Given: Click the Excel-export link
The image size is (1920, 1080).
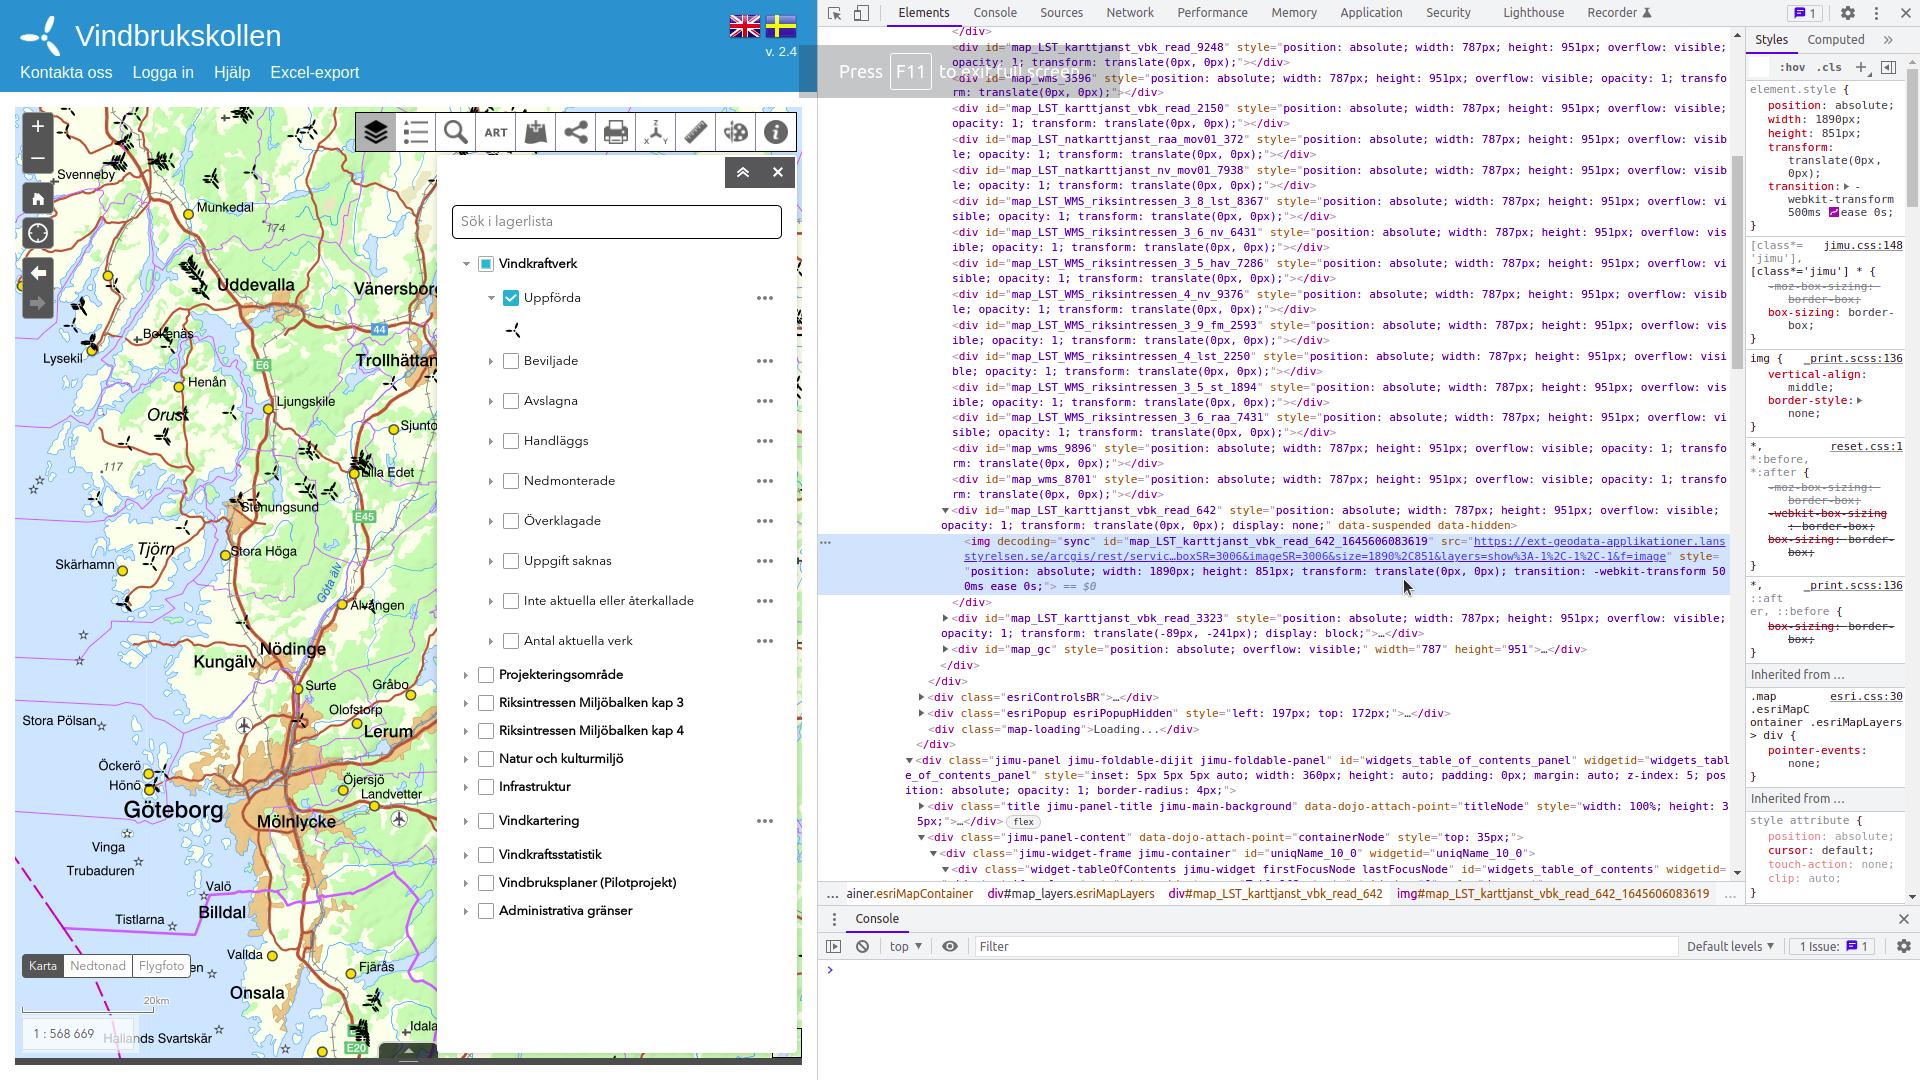Looking at the screenshot, I should pyautogui.click(x=315, y=71).
